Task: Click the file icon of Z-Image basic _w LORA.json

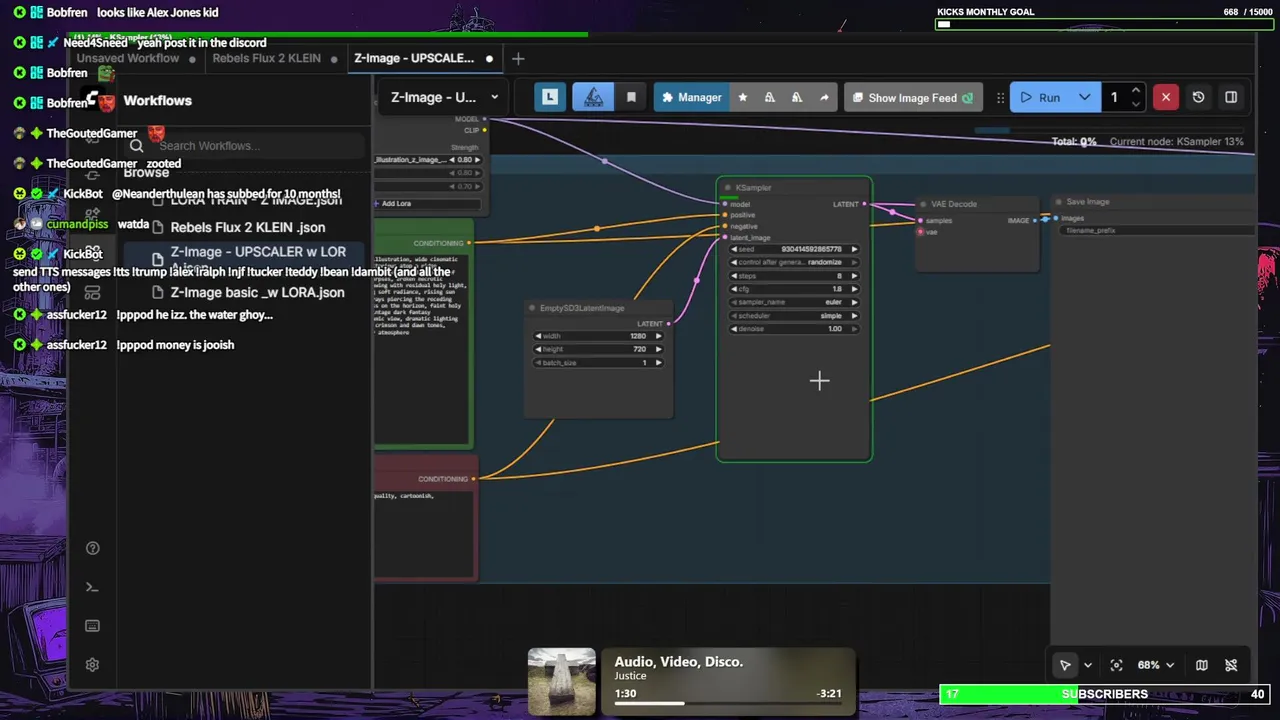Action: (x=157, y=293)
